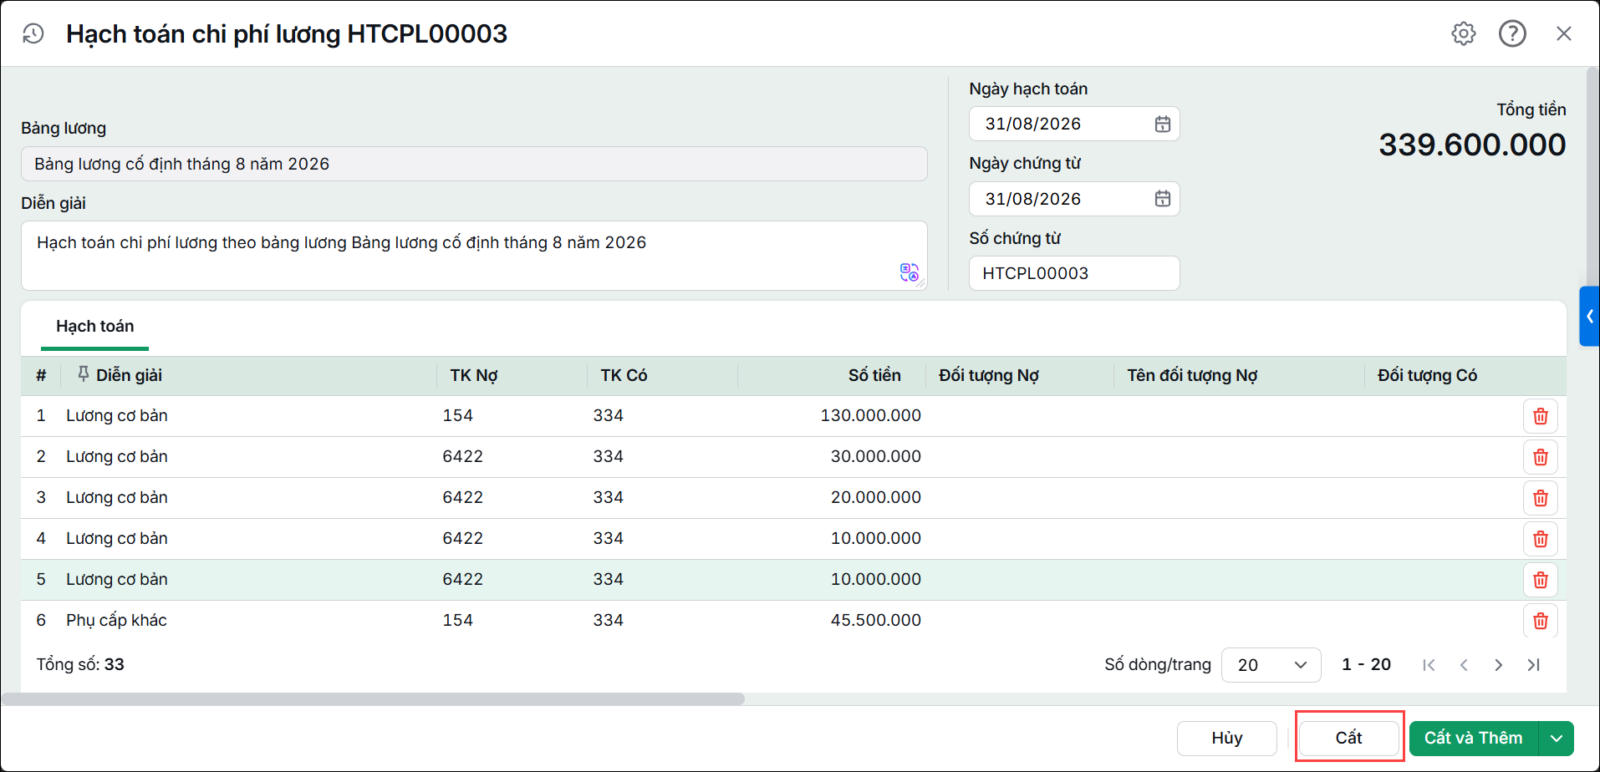
Task: Open calendar picker for Ngày chứng từ
Action: point(1162,199)
